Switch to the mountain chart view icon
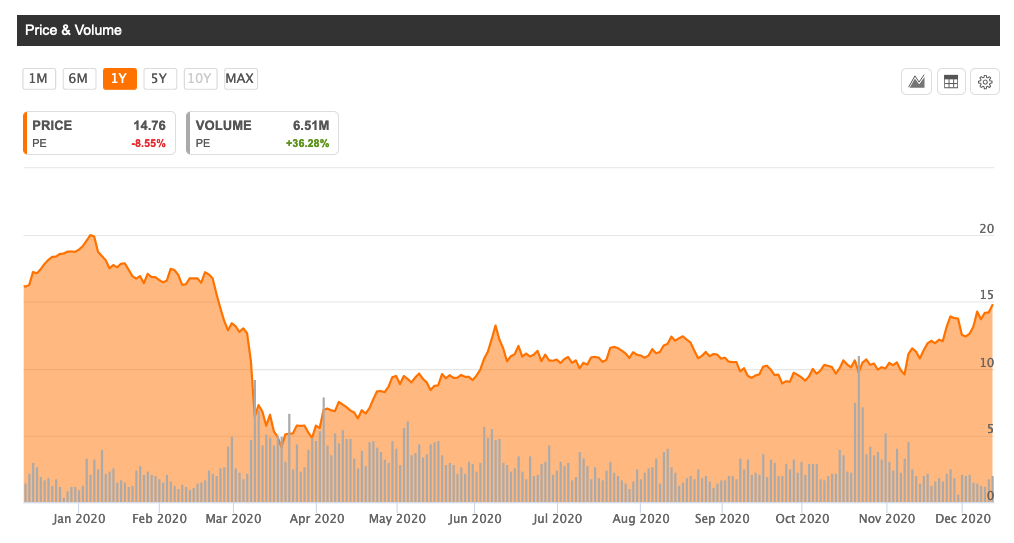The image size is (1014, 543). tap(917, 82)
